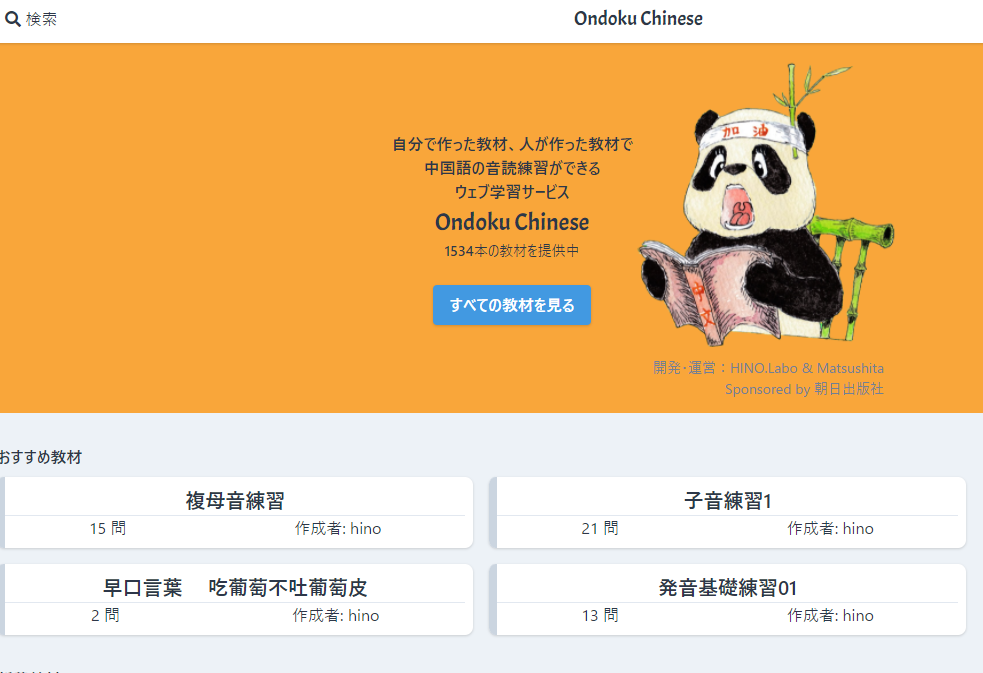Click the すべての教材を見る button
The height and width of the screenshot is (673, 983).
(x=512, y=305)
